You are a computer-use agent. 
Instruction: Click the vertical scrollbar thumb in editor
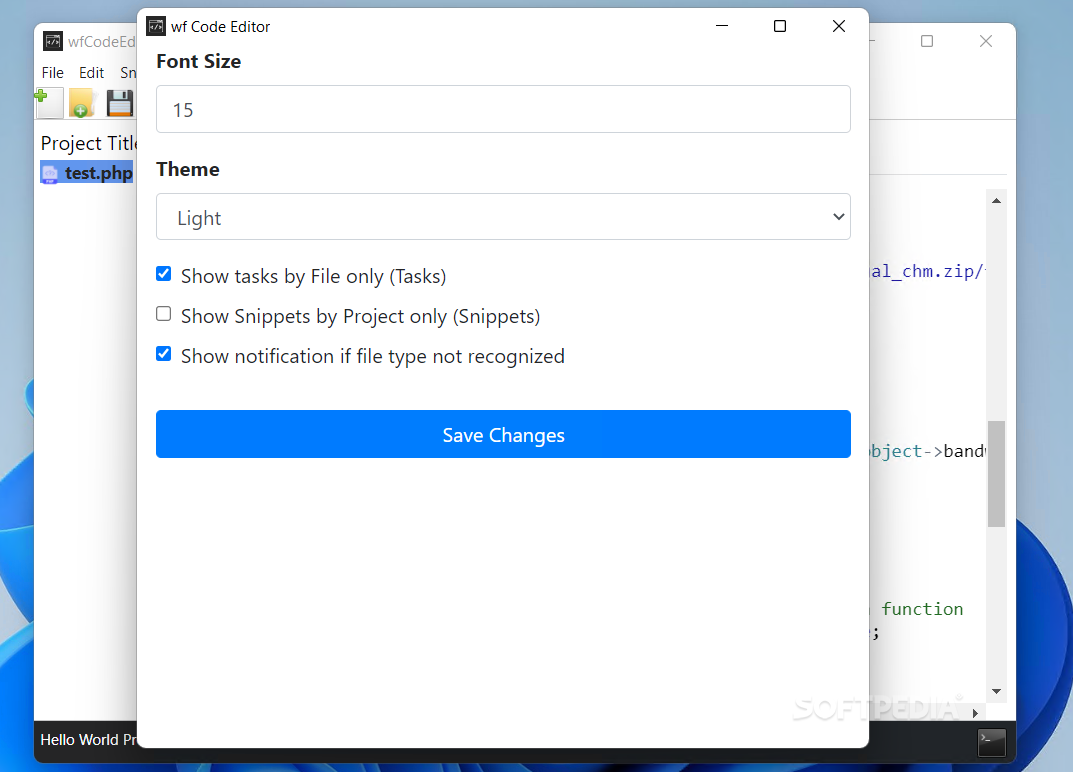click(x=996, y=474)
